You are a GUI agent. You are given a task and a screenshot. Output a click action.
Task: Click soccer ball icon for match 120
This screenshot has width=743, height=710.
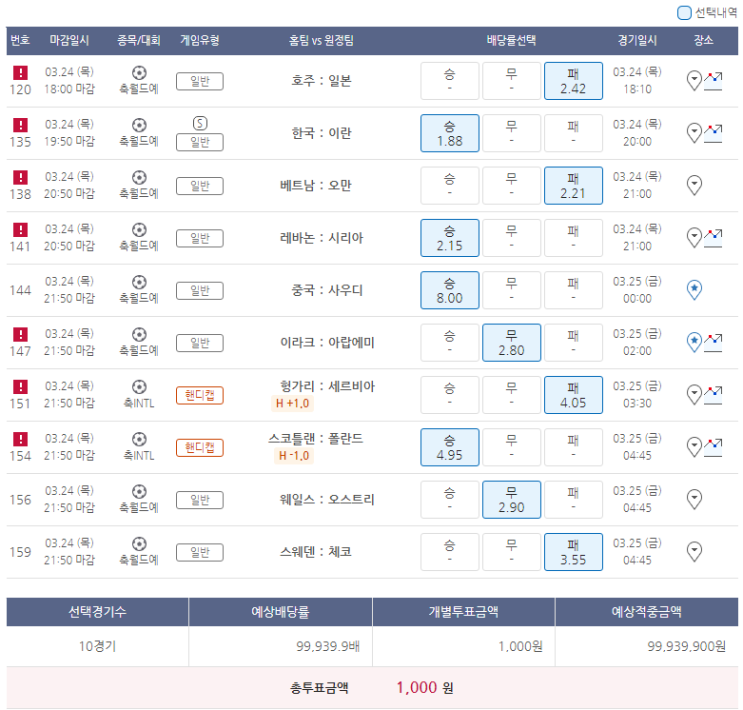coord(139,73)
